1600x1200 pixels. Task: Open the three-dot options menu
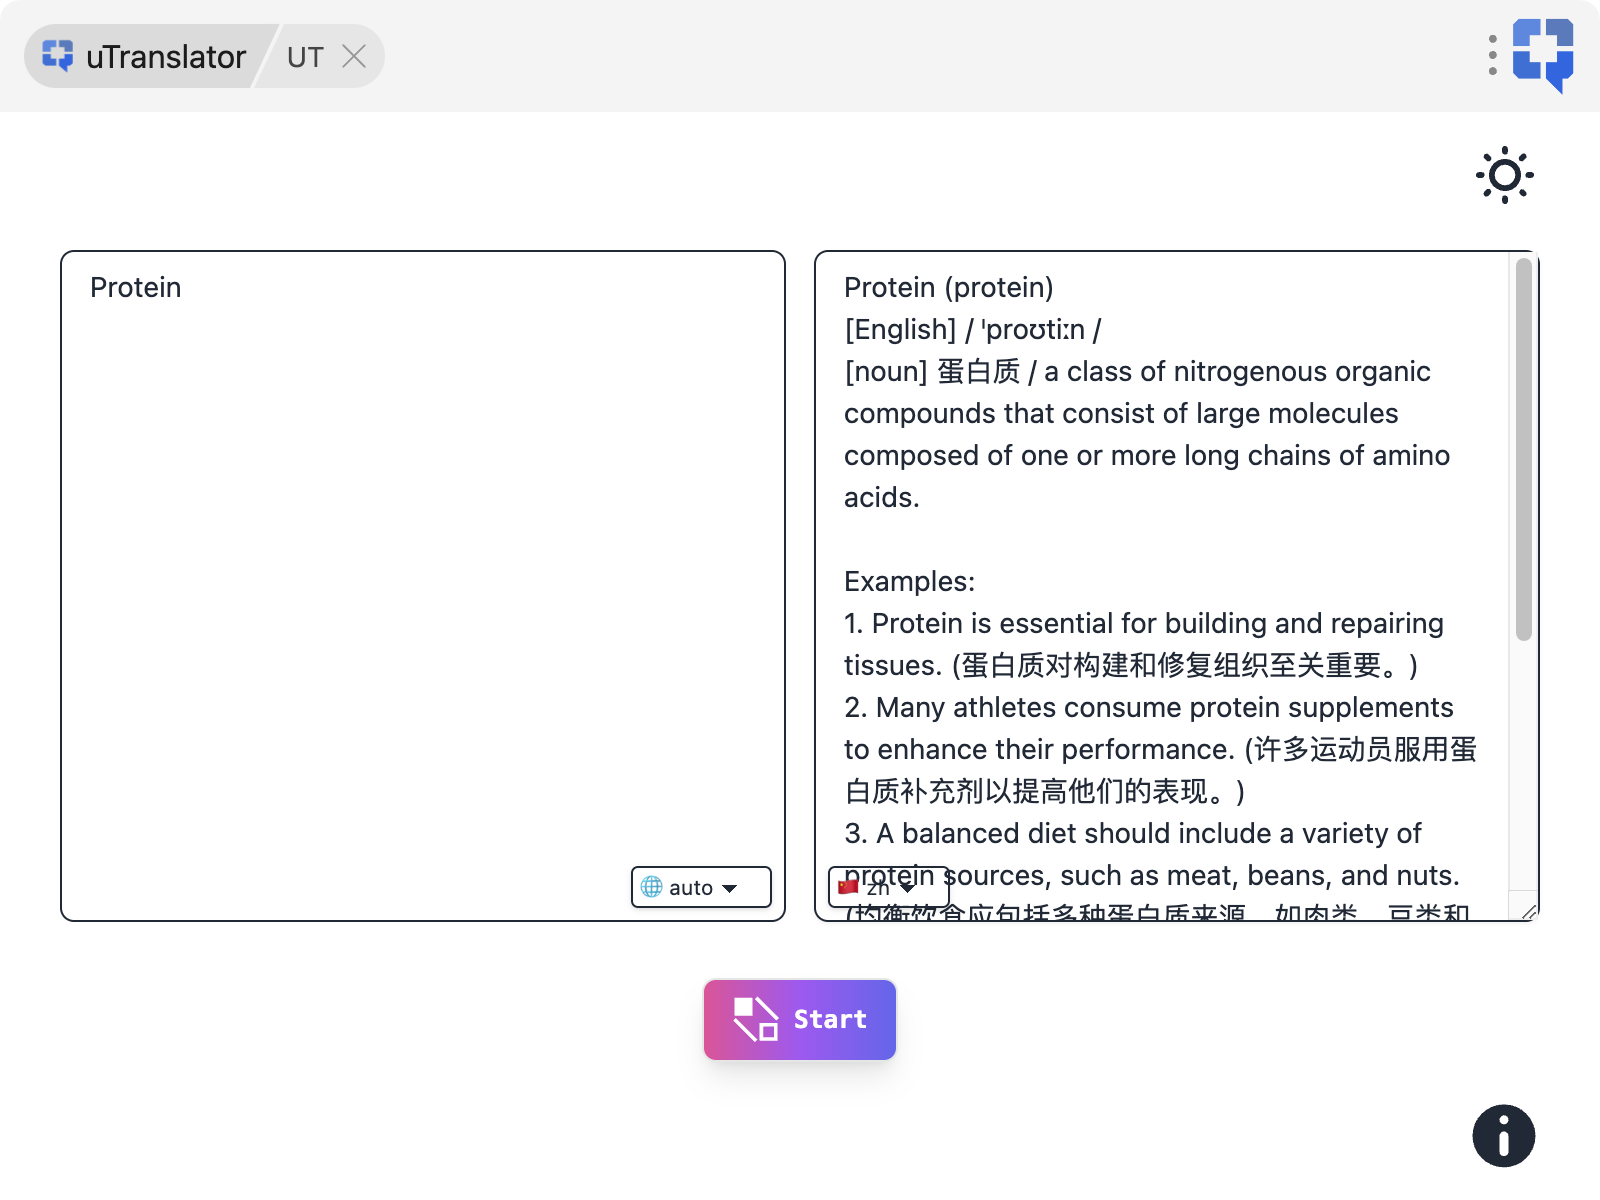(1492, 55)
